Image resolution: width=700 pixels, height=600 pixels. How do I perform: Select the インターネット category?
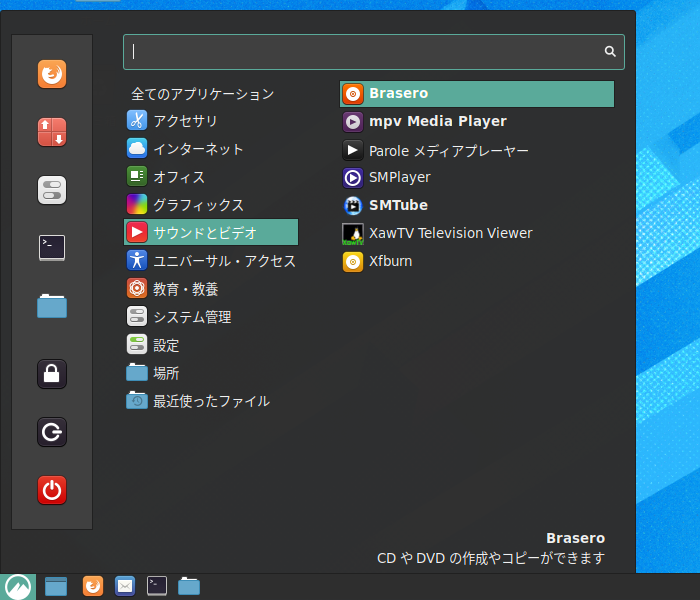click(x=211, y=149)
